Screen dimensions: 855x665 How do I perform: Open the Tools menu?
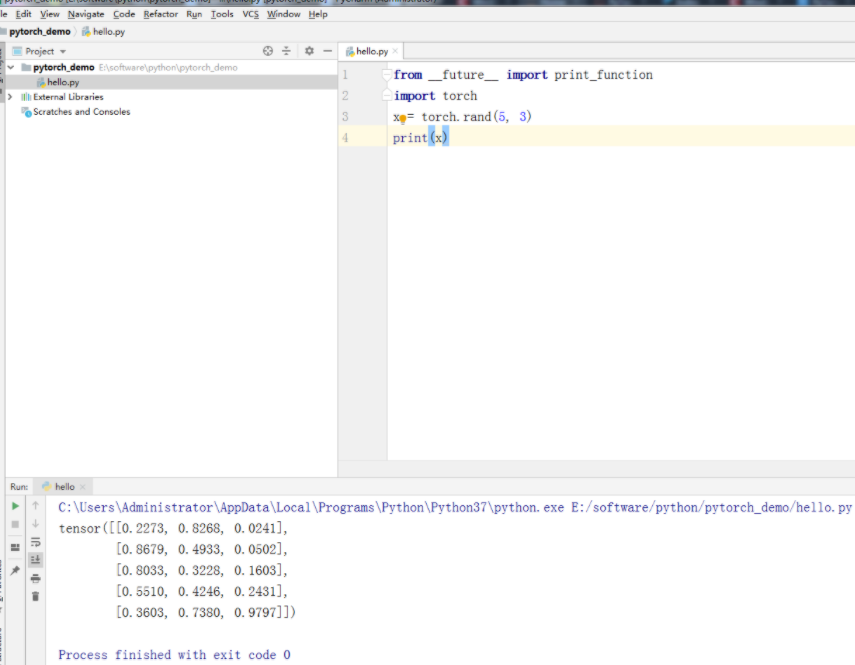click(x=222, y=14)
